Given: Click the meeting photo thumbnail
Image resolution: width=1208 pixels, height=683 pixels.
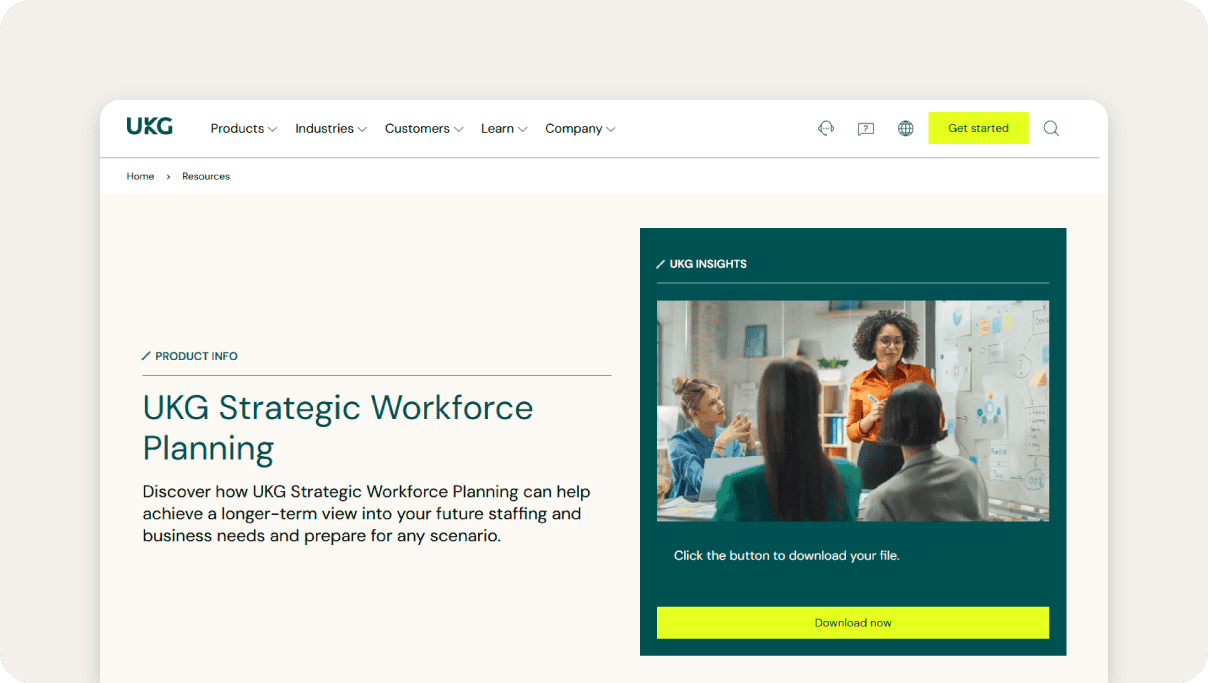Looking at the screenshot, I should 853,411.
